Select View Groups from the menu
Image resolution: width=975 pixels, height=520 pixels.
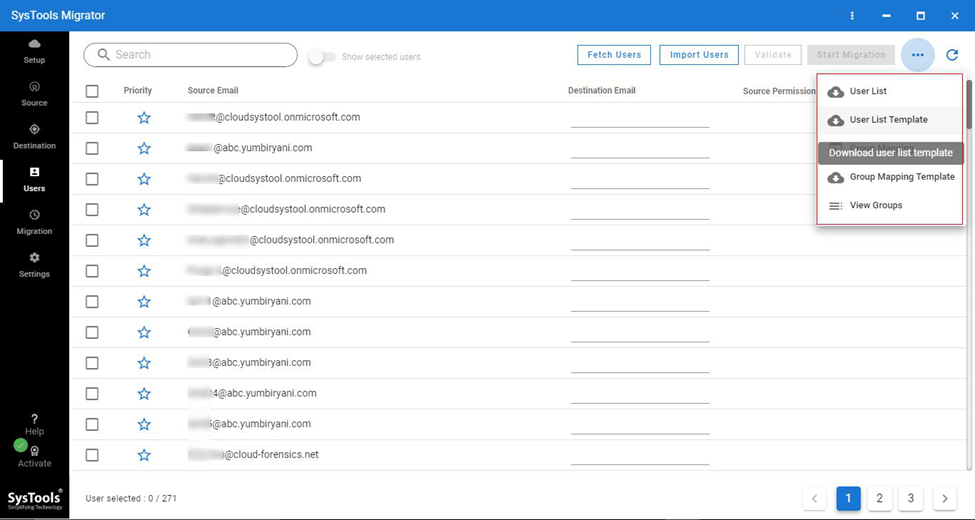tap(890, 205)
